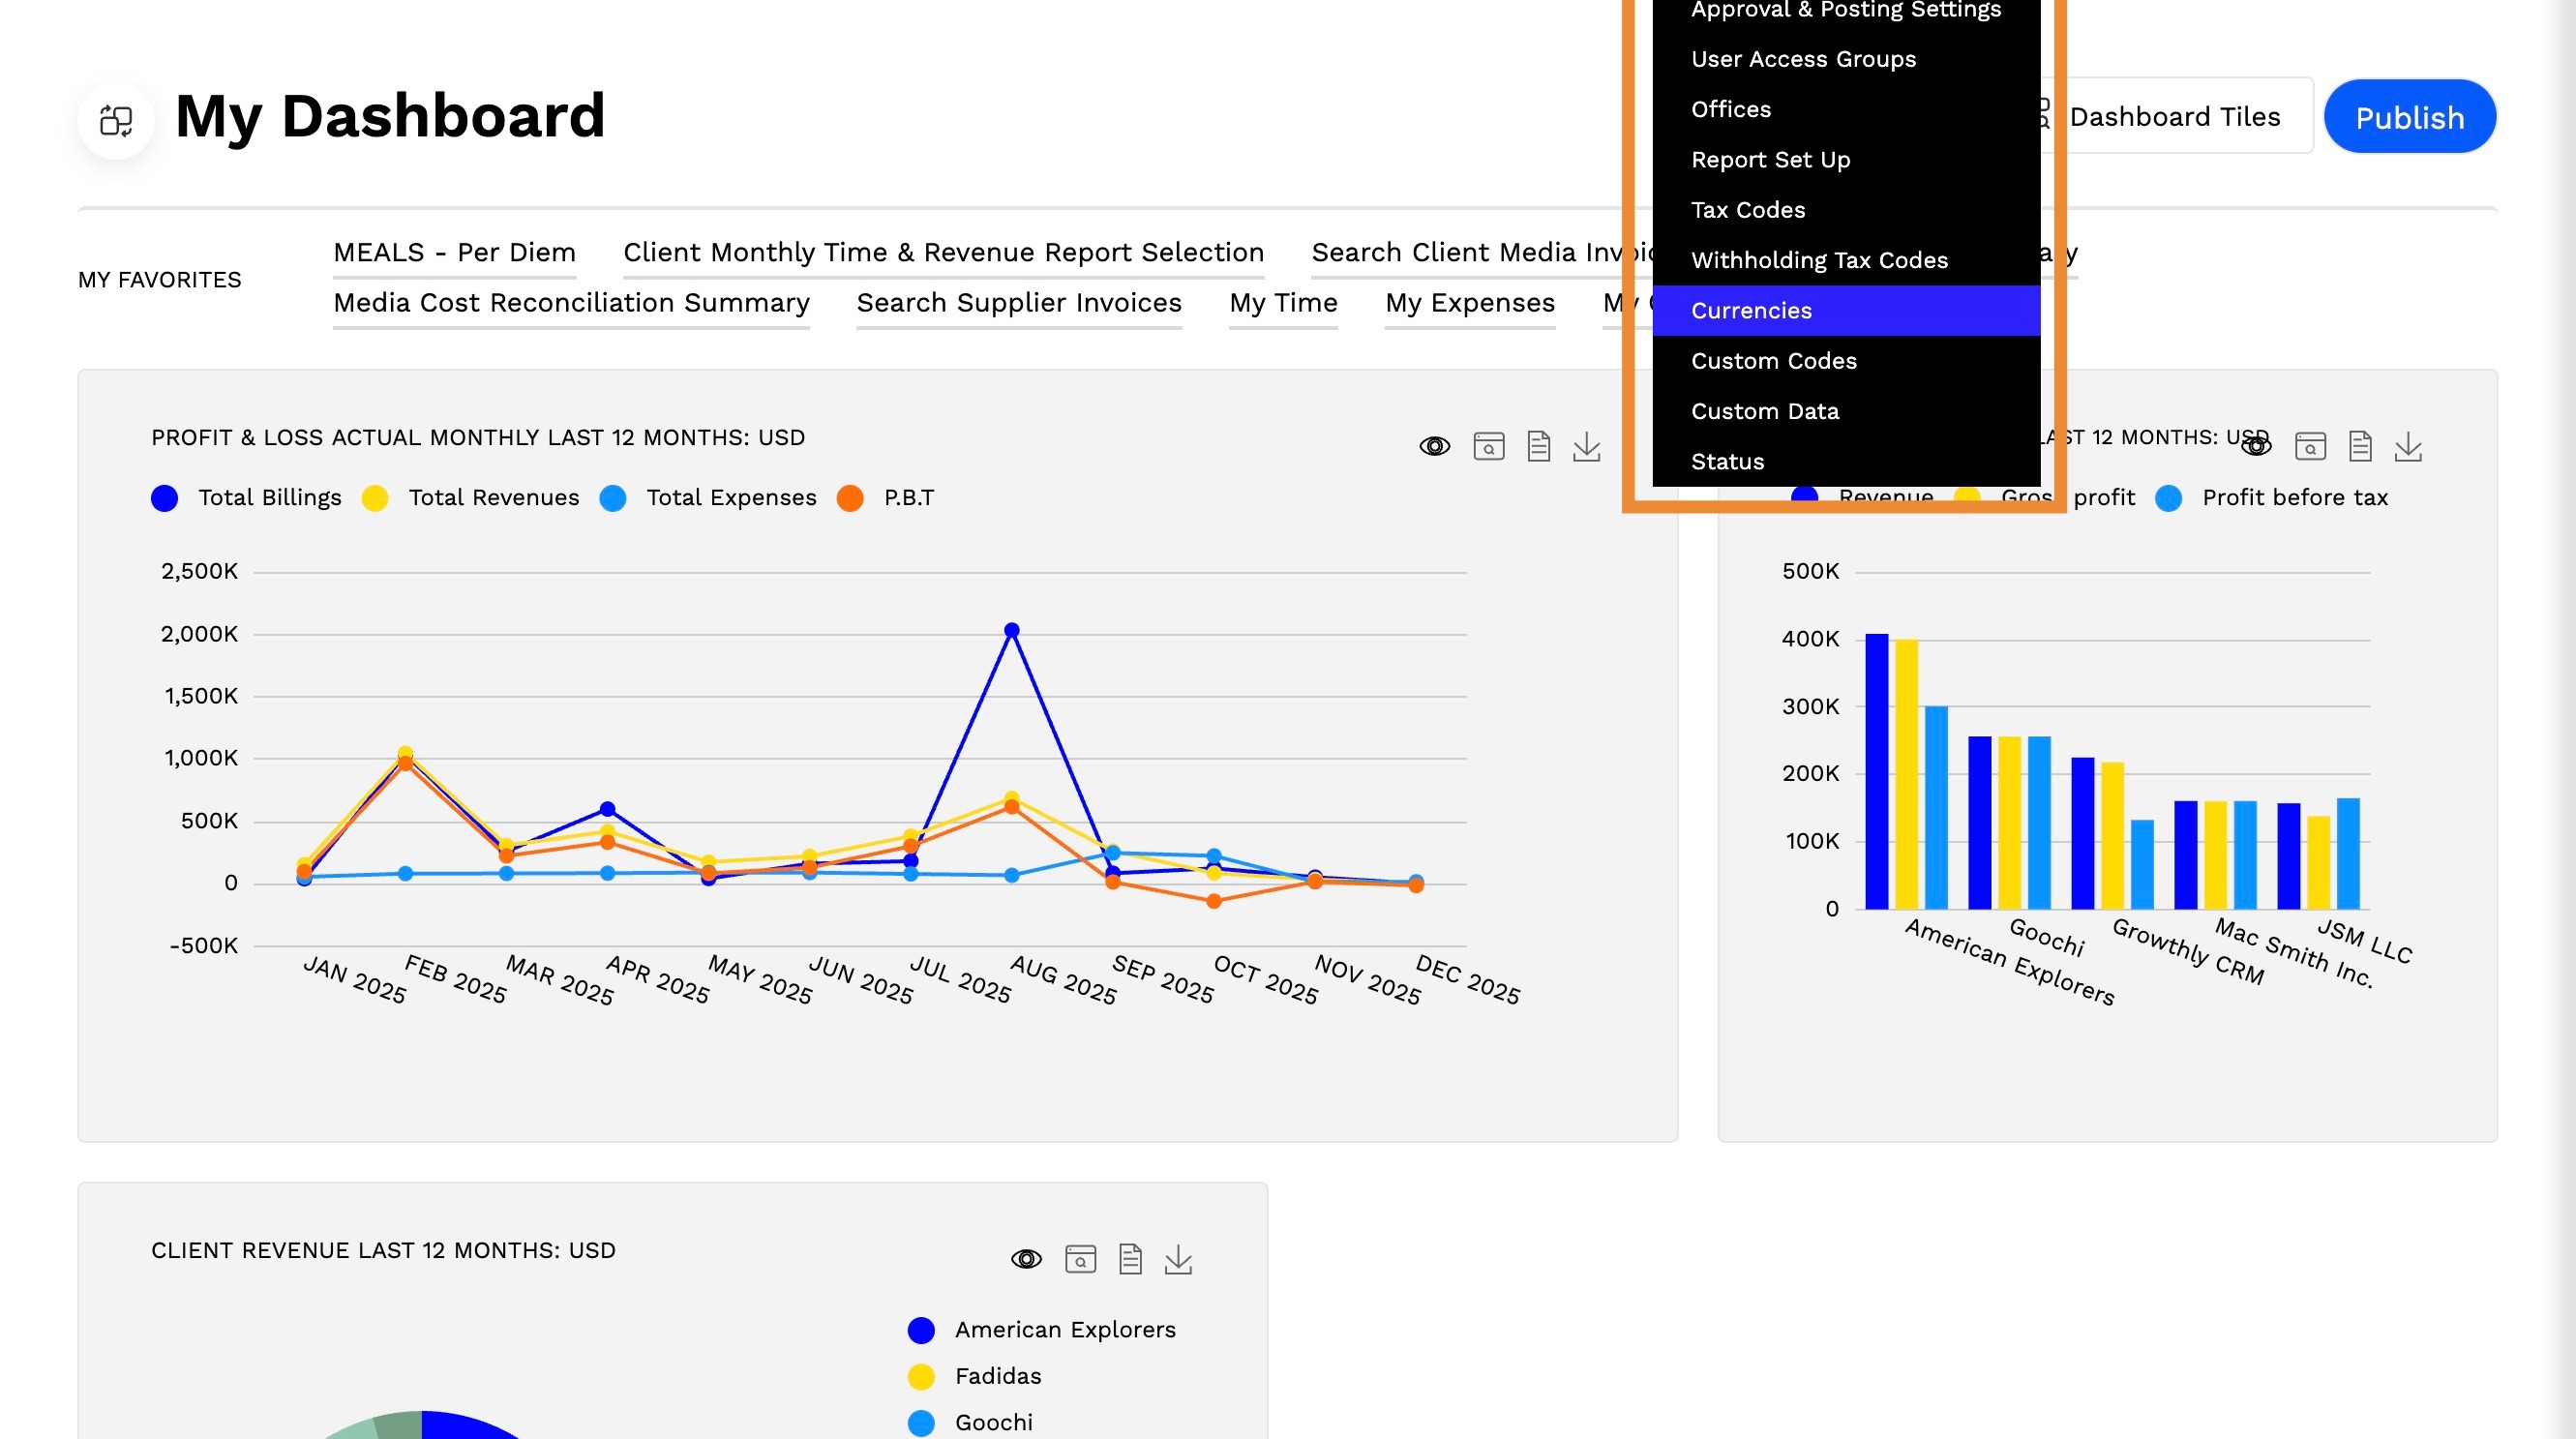Click the dashboard switch icon beside My Dashboard
The image size is (2576, 1439).
point(116,121)
